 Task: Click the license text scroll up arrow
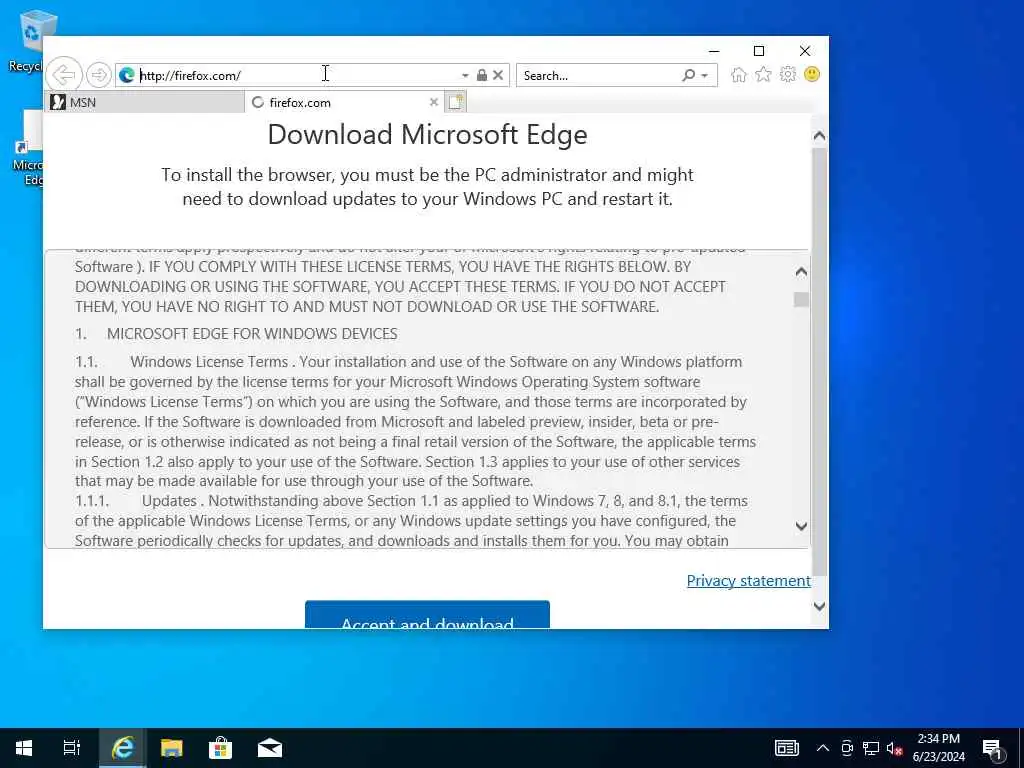pos(801,272)
